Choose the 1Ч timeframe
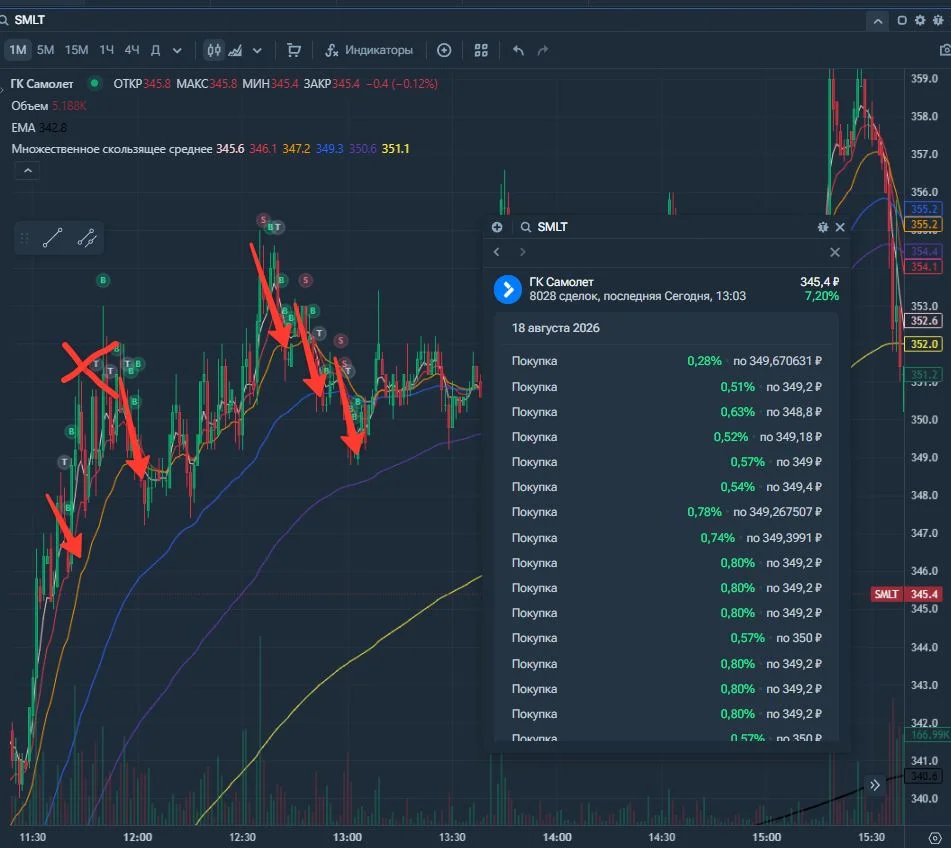The width and height of the screenshot is (951, 848). coord(107,50)
